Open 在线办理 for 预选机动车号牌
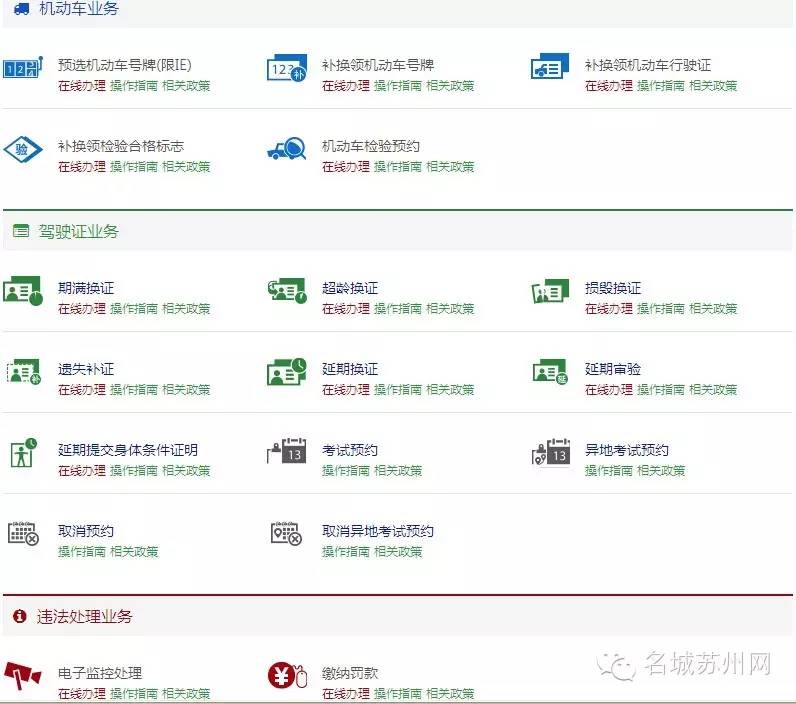Image resolution: width=796 pixels, height=704 pixels. (82, 85)
